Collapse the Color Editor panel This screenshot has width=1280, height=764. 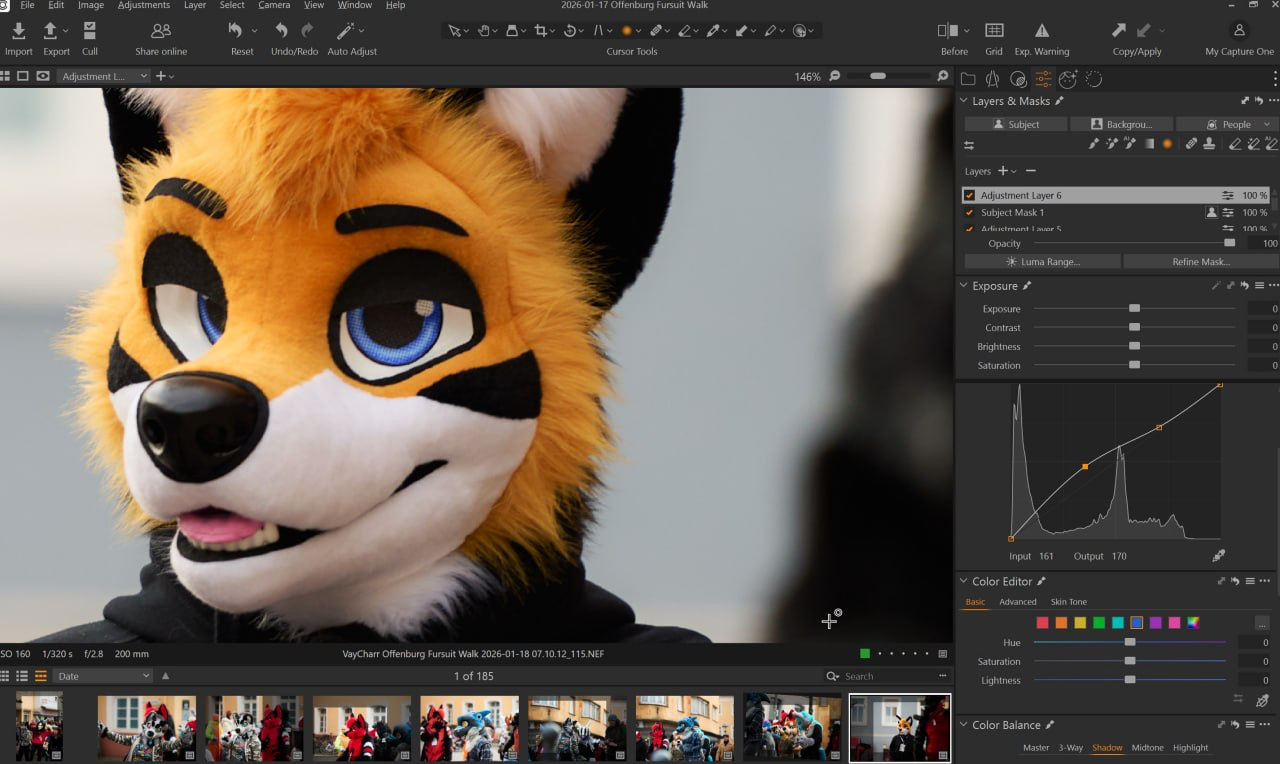964,581
